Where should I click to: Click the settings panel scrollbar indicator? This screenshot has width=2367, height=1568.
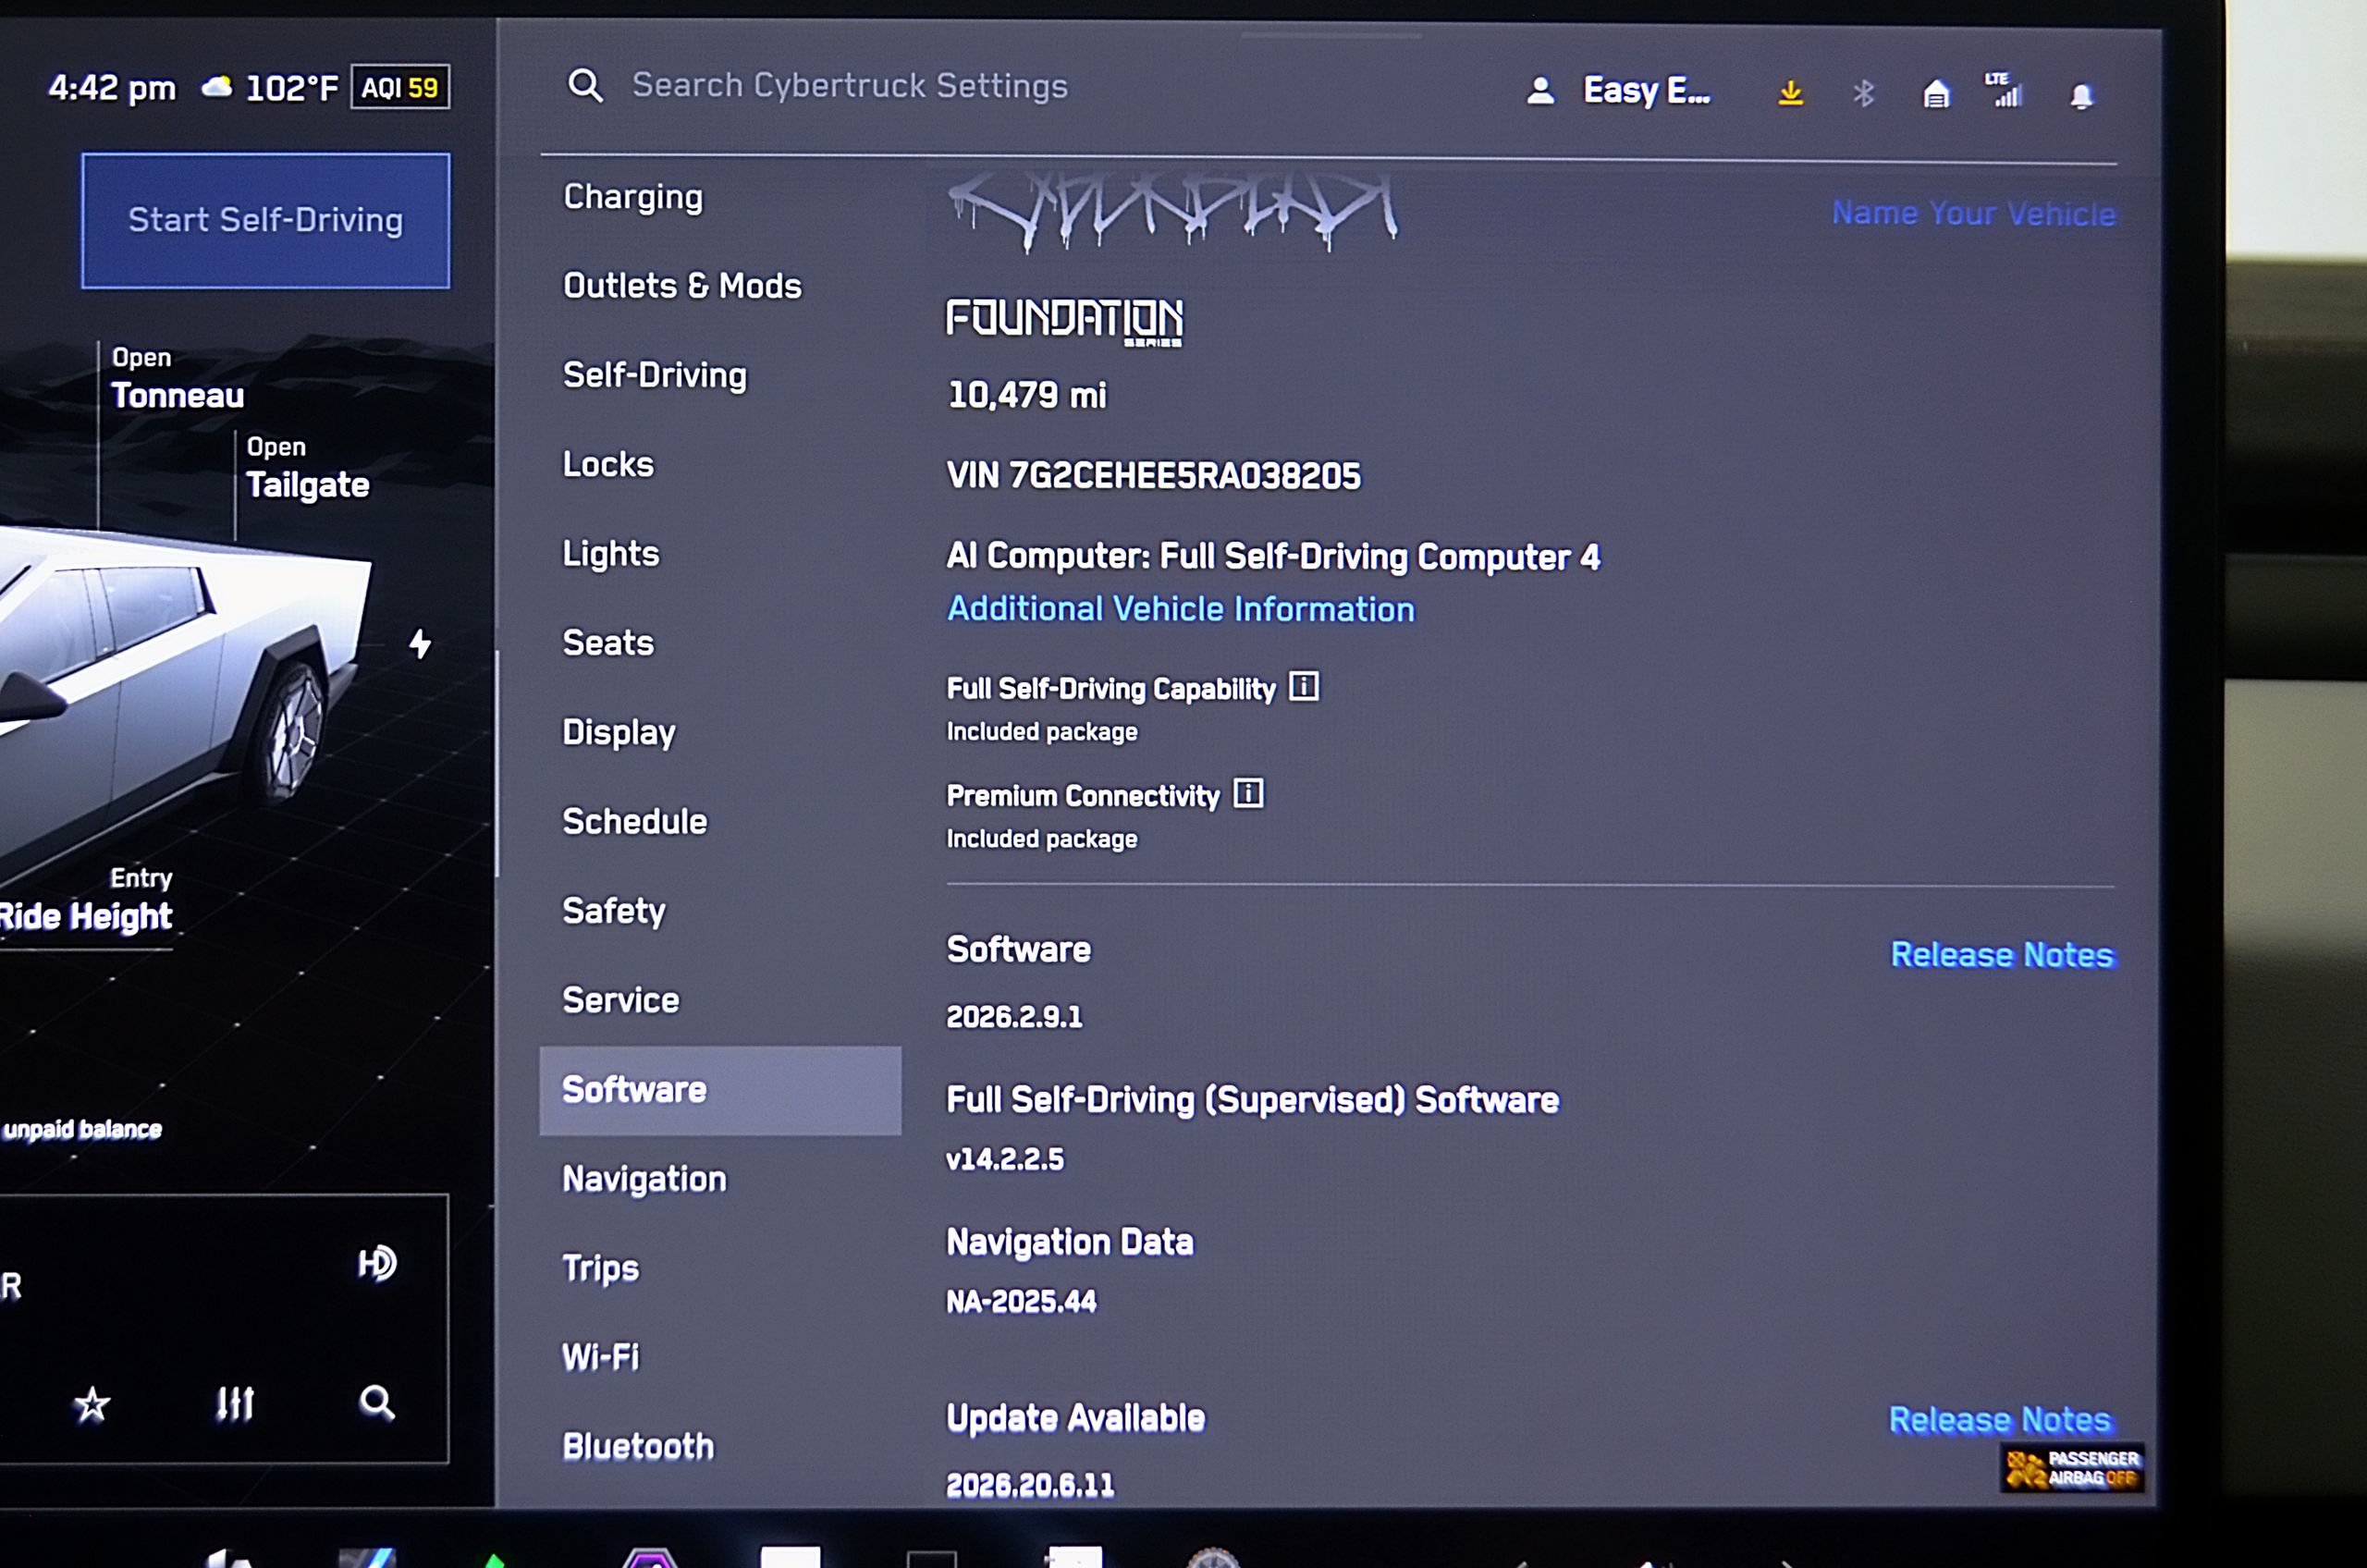coord(497,764)
